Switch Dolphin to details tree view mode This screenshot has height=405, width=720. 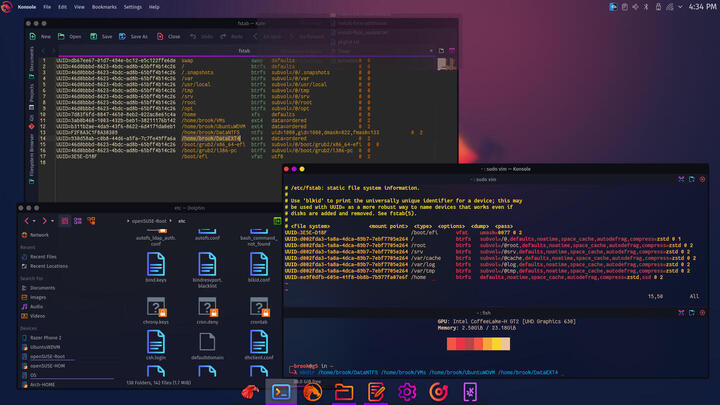[x=91, y=221]
